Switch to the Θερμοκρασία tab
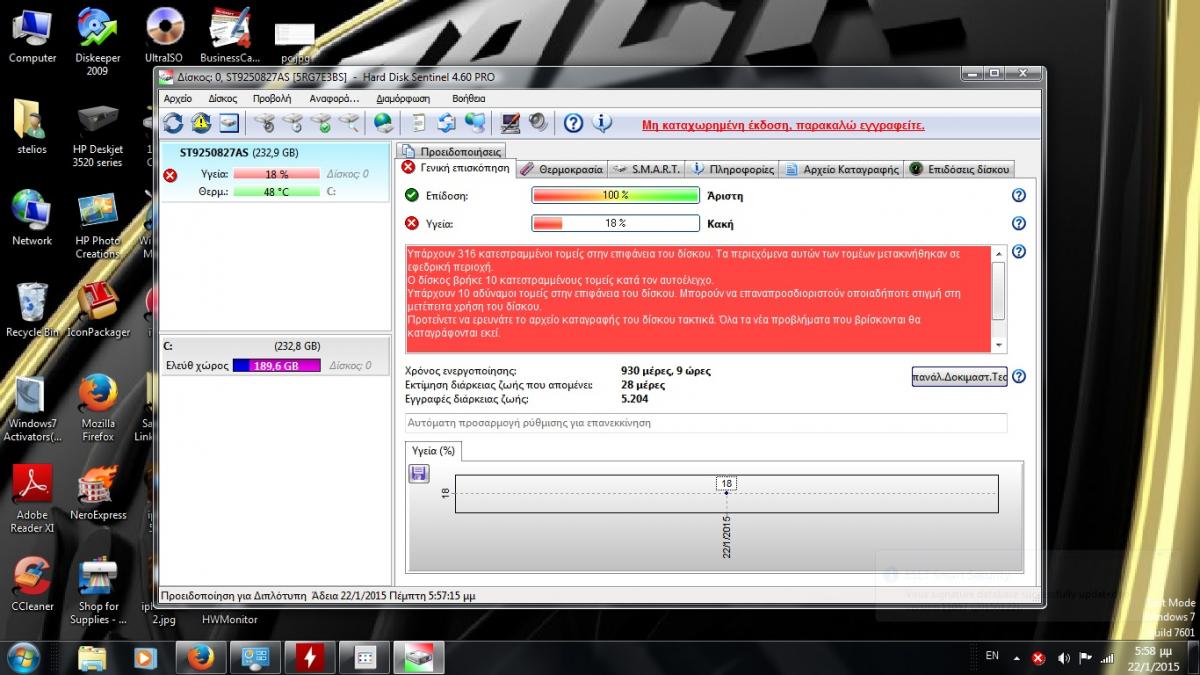1200x675 pixels. tap(561, 169)
